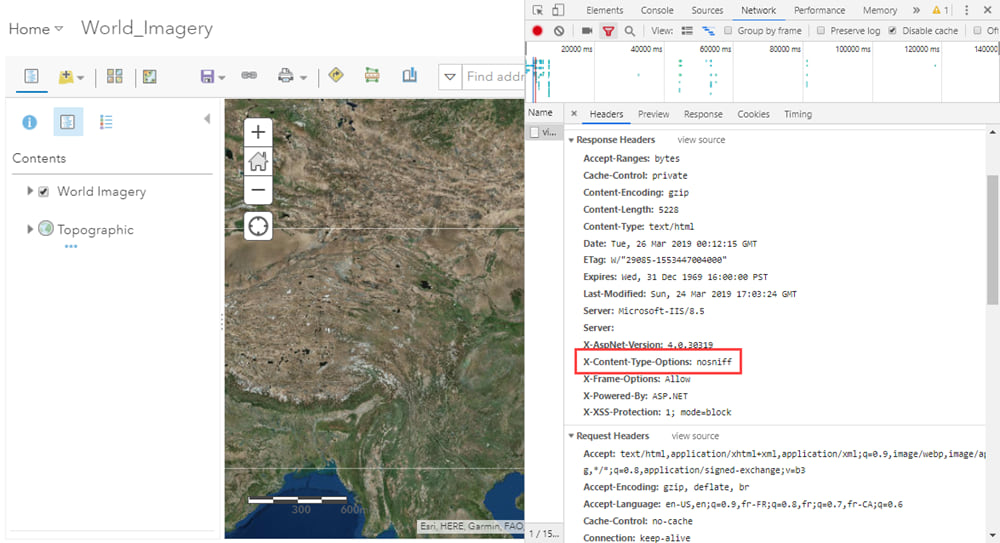Go to default extent with home button

click(x=258, y=161)
